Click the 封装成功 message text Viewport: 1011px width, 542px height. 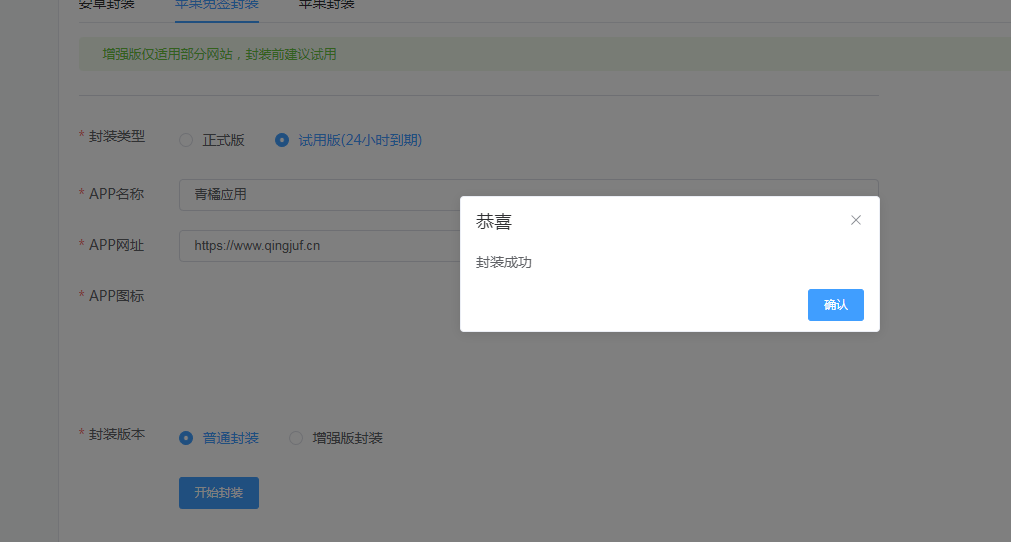coord(504,262)
